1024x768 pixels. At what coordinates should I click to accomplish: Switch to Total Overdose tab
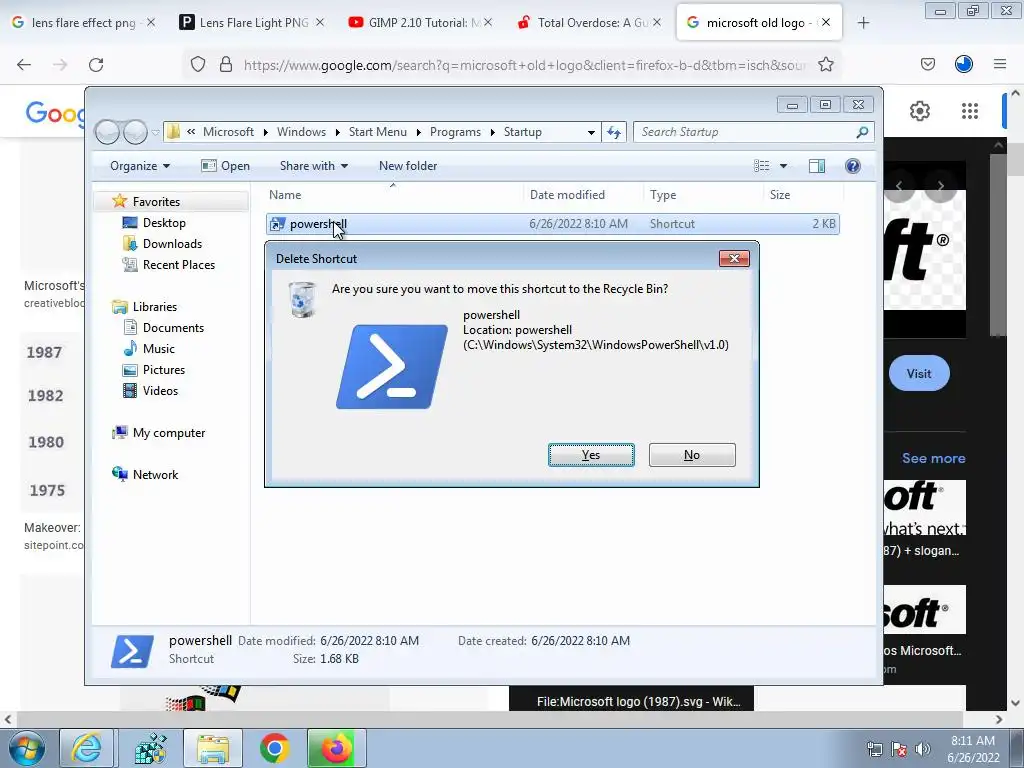(x=591, y=23)
